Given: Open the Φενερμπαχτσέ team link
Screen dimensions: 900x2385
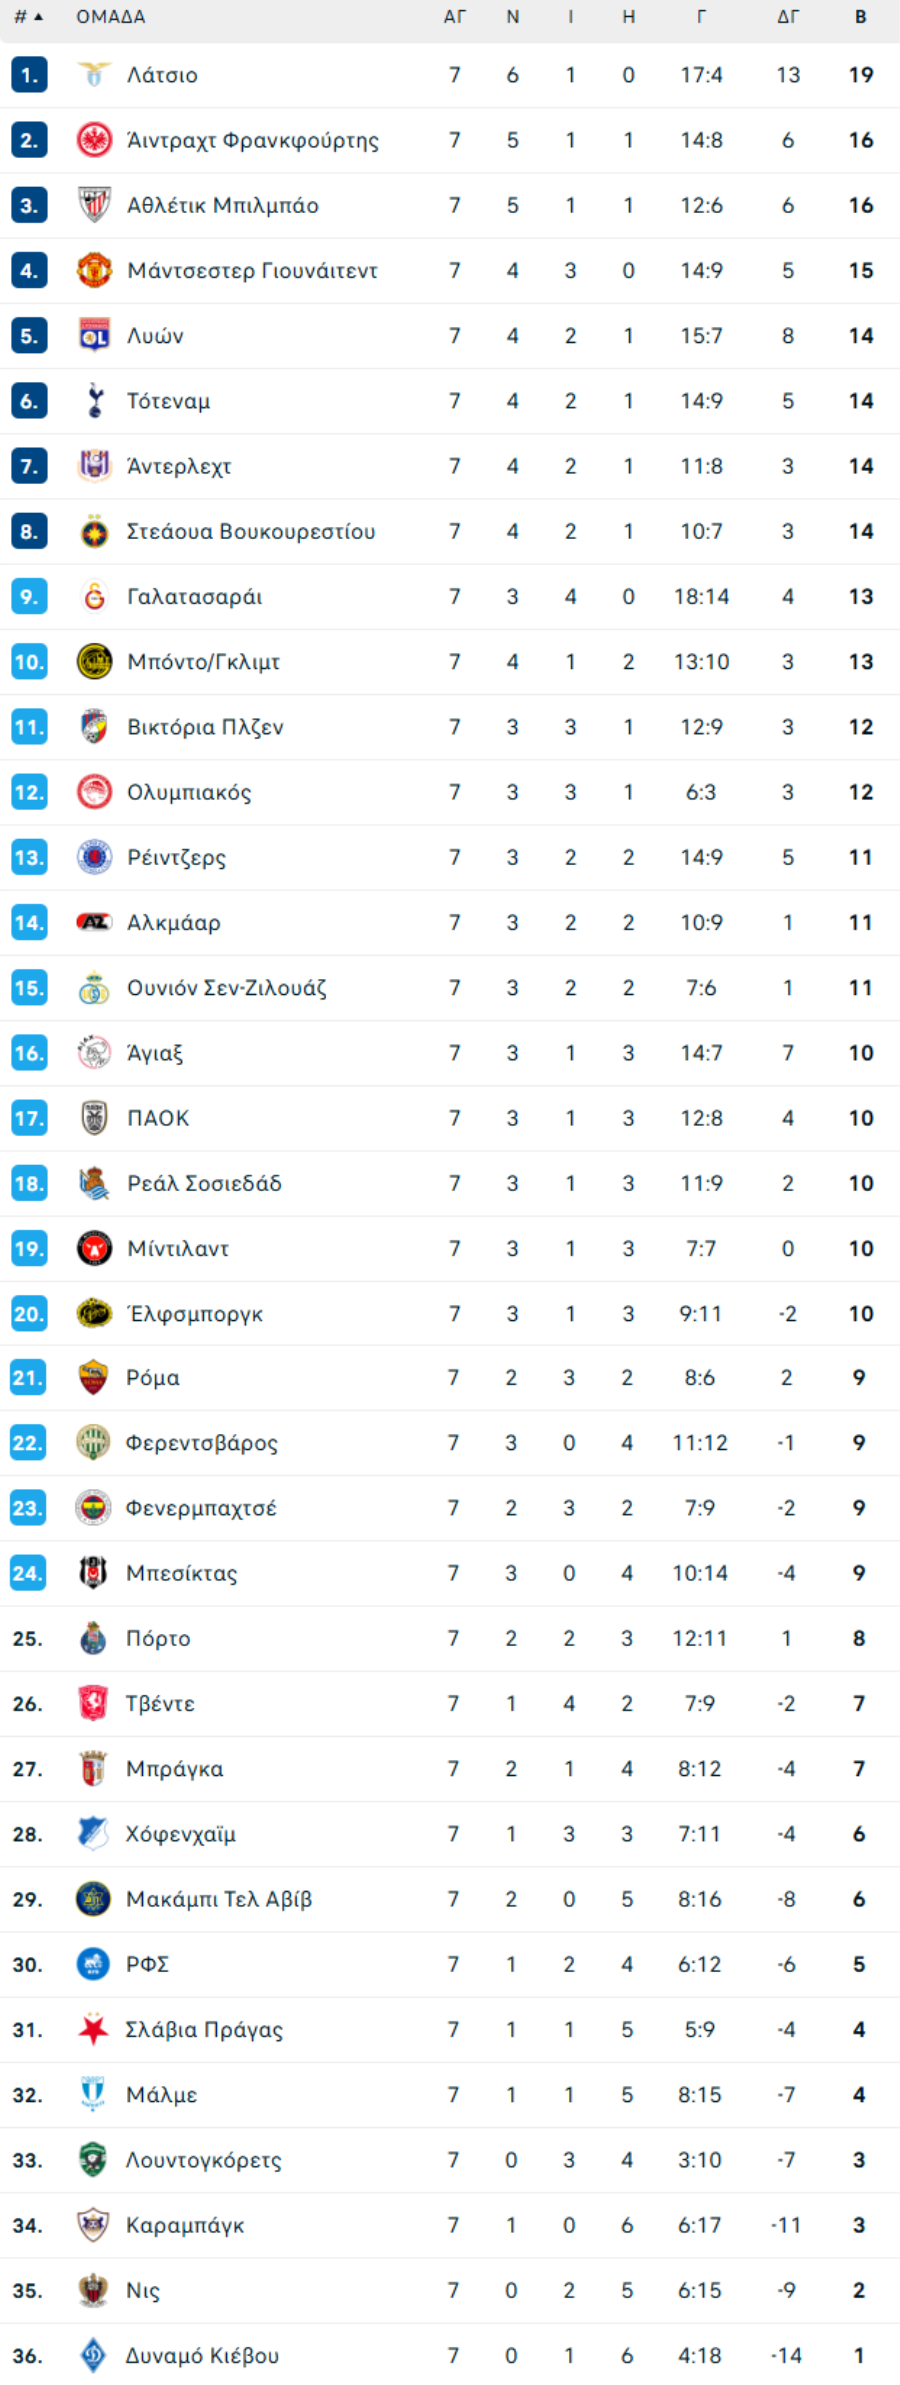Looking at the screenshot, I should click(x=201, y=1508).
